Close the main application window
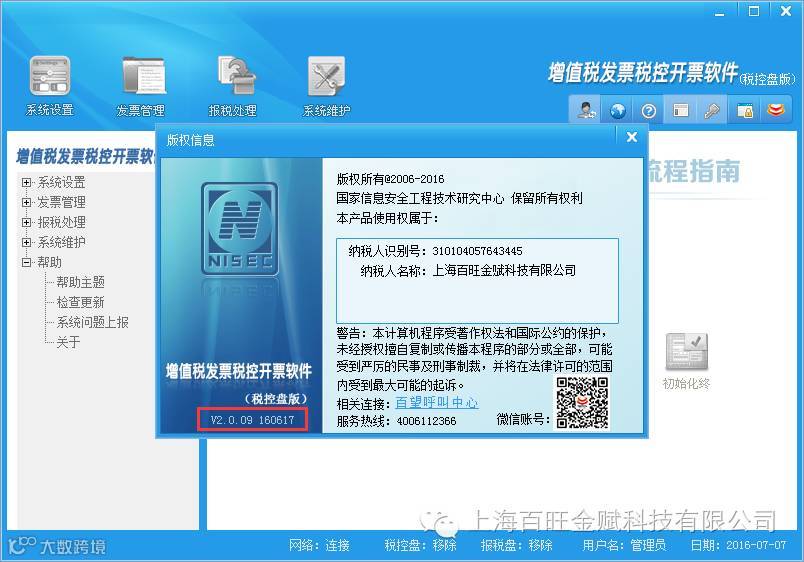This screenshot has height=562, width=804. [x=786, y=11]
